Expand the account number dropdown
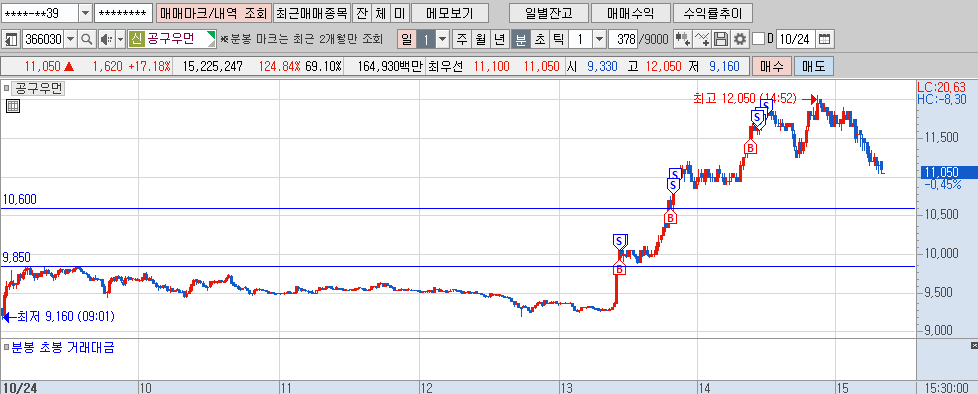Screen dimensions: 978x394 click(x=85, y=12)
